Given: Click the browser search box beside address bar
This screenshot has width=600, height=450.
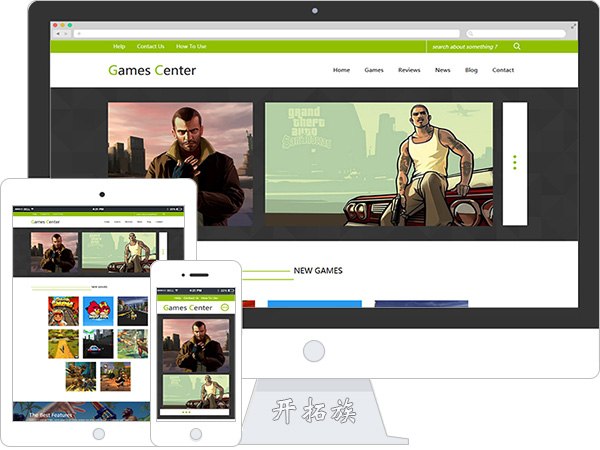Looking at the screenshot, I should (x=516, y=34).
